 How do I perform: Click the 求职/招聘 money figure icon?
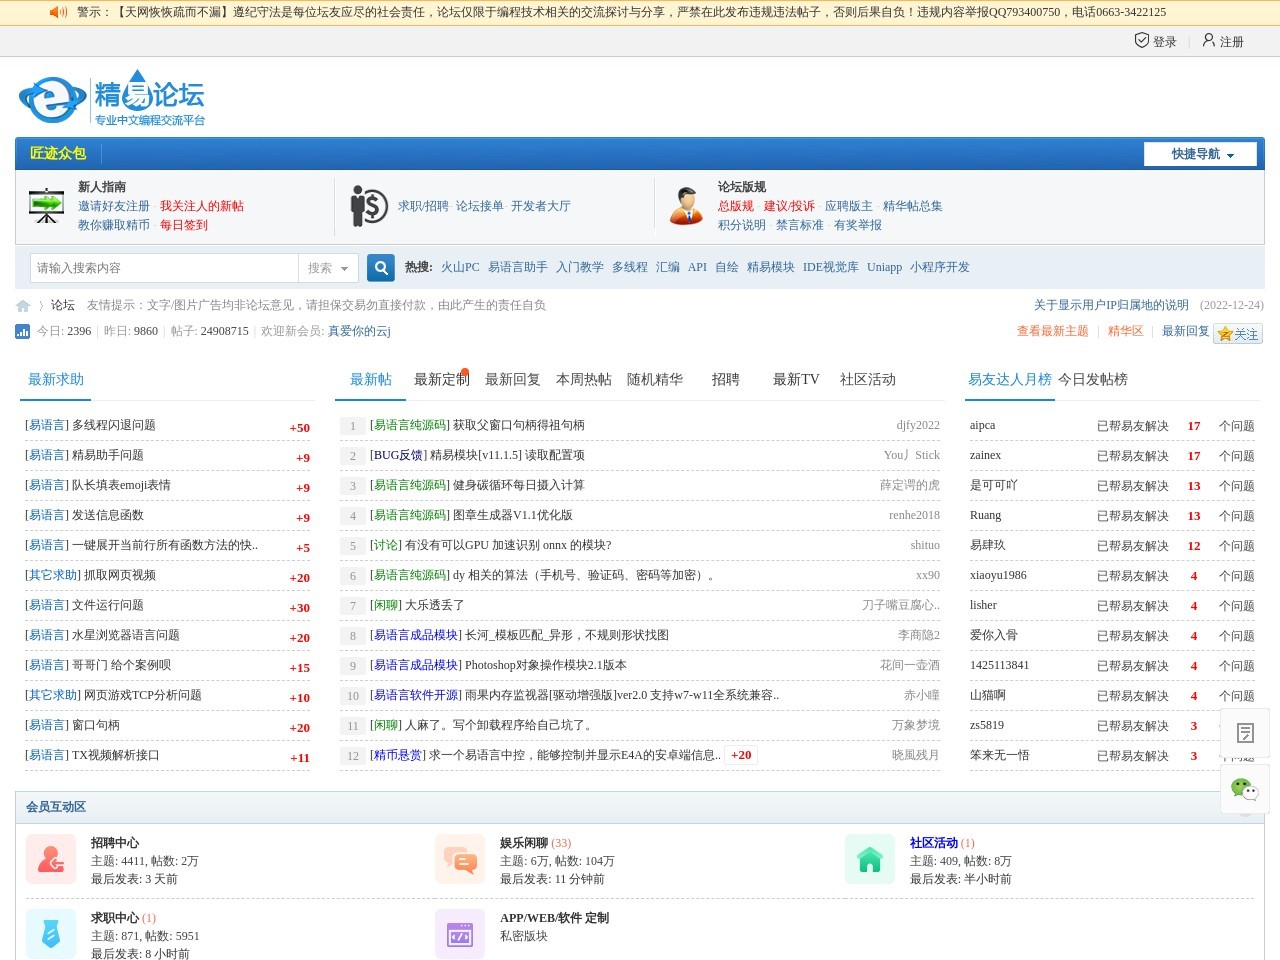(368, 205)
